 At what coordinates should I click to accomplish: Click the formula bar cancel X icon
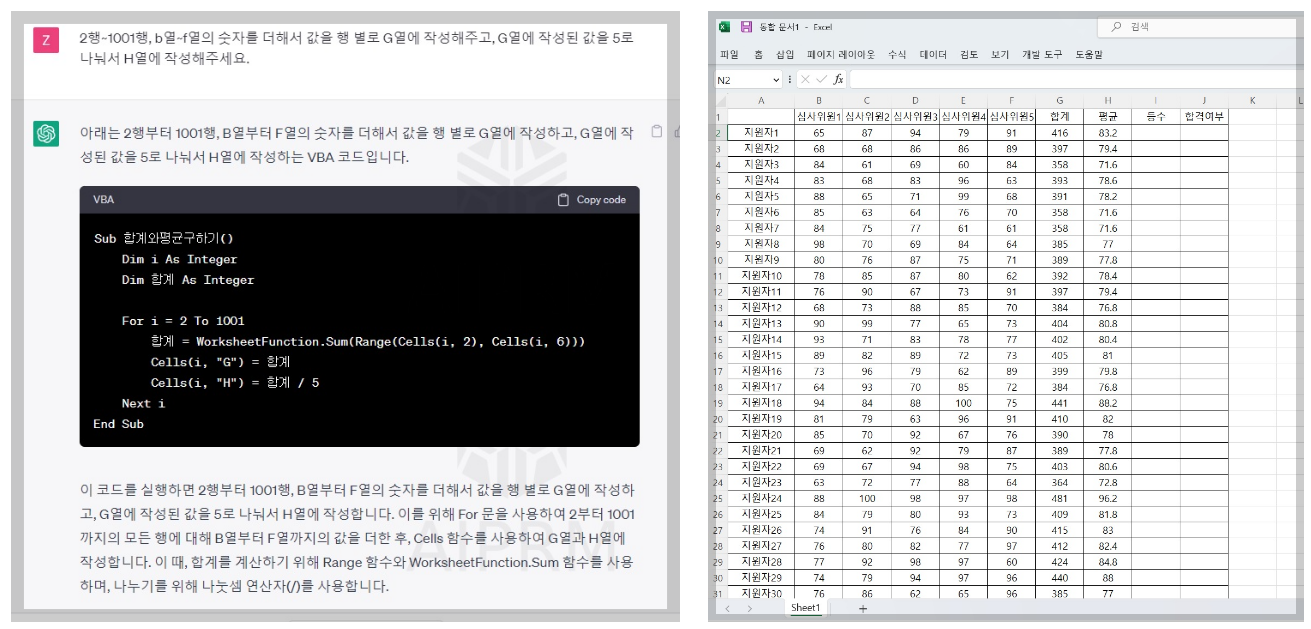(x=805, y=79)
